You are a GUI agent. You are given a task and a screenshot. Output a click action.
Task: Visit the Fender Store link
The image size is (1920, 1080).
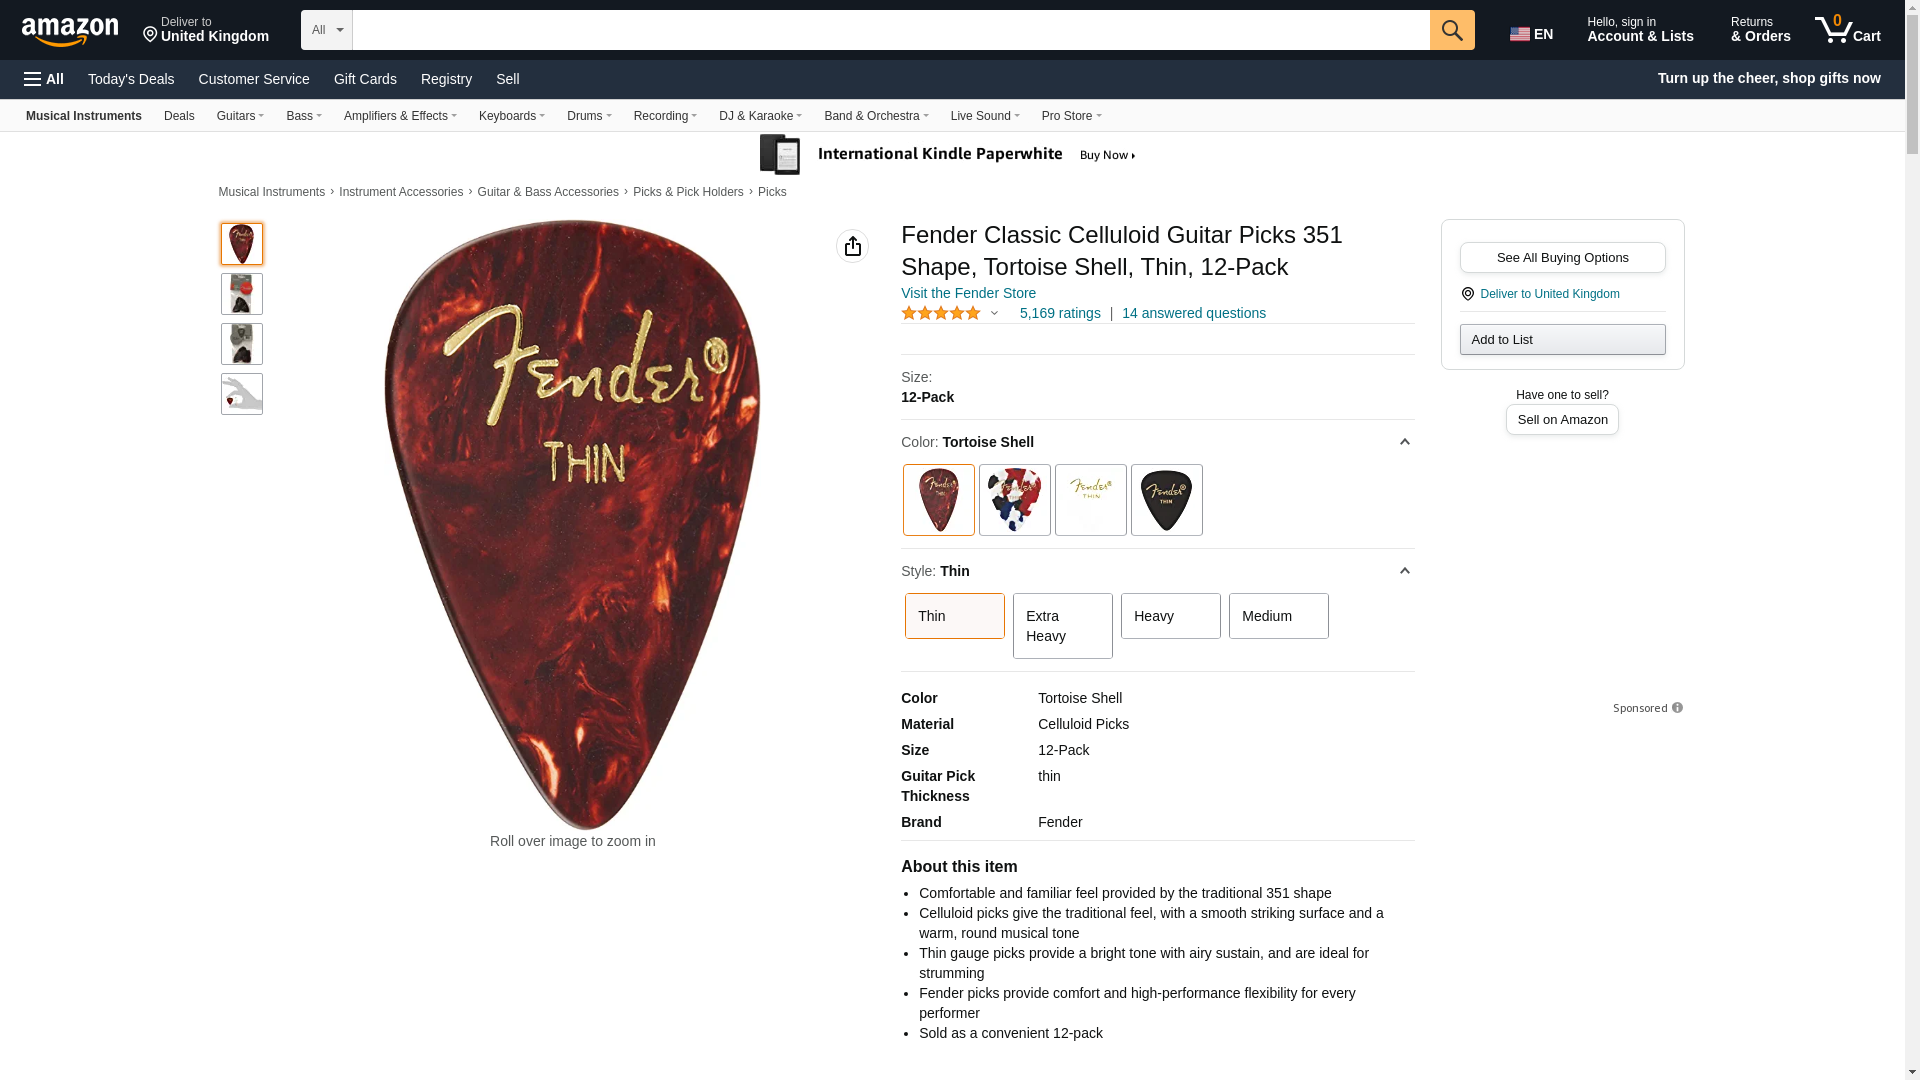[968, 293]
